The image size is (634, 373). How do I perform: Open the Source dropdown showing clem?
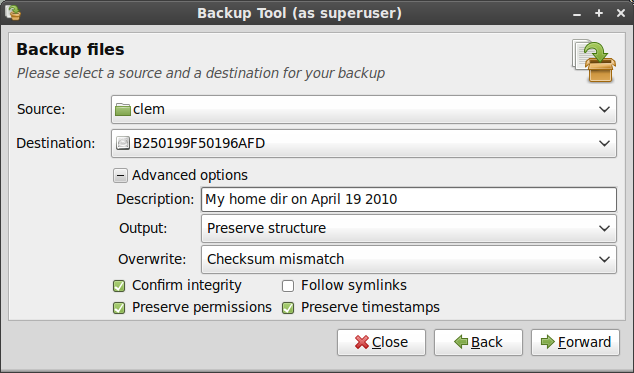coord(364,109)
